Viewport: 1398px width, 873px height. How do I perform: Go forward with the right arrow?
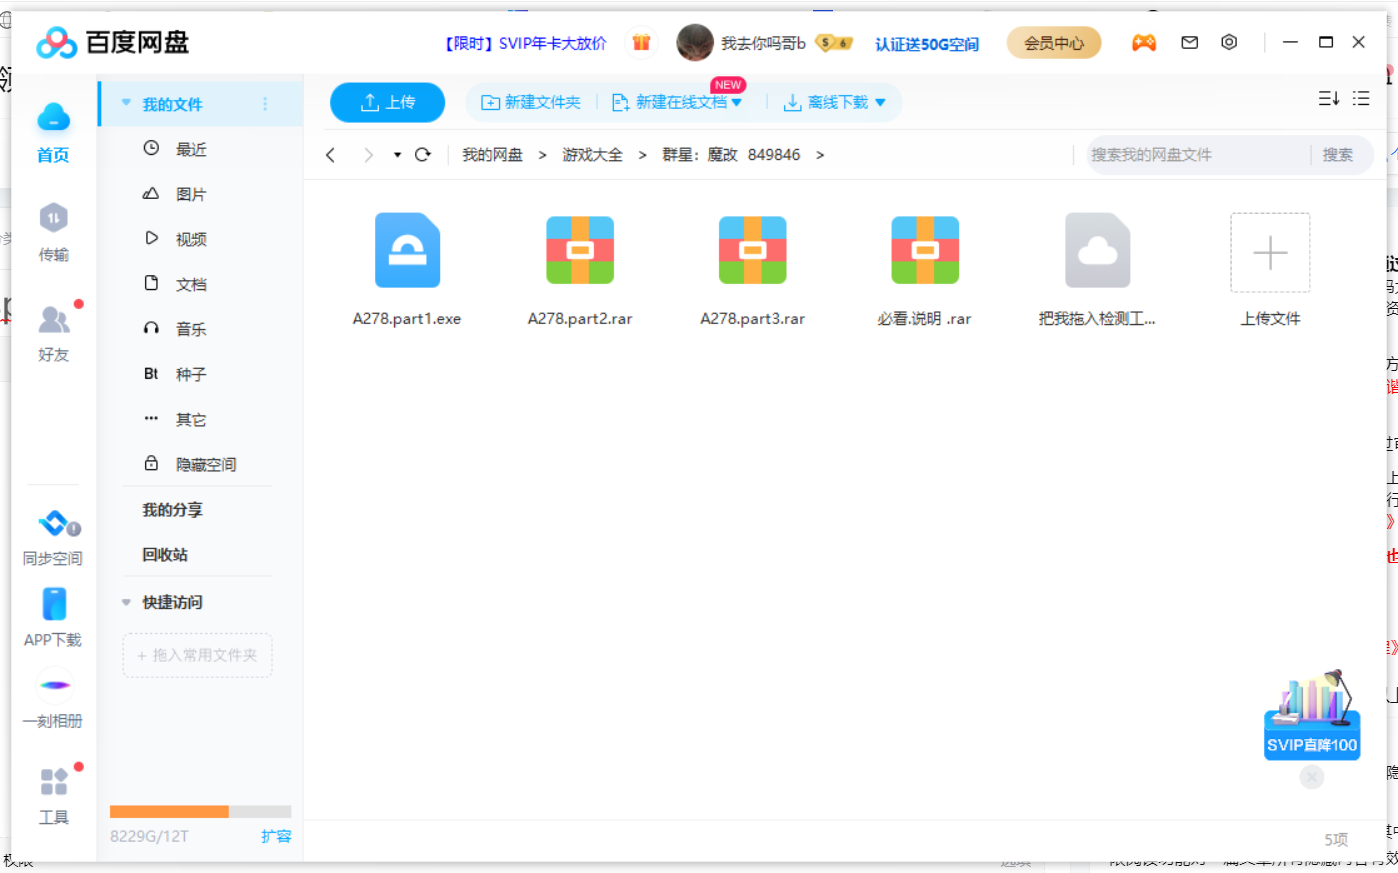point(368,155)
